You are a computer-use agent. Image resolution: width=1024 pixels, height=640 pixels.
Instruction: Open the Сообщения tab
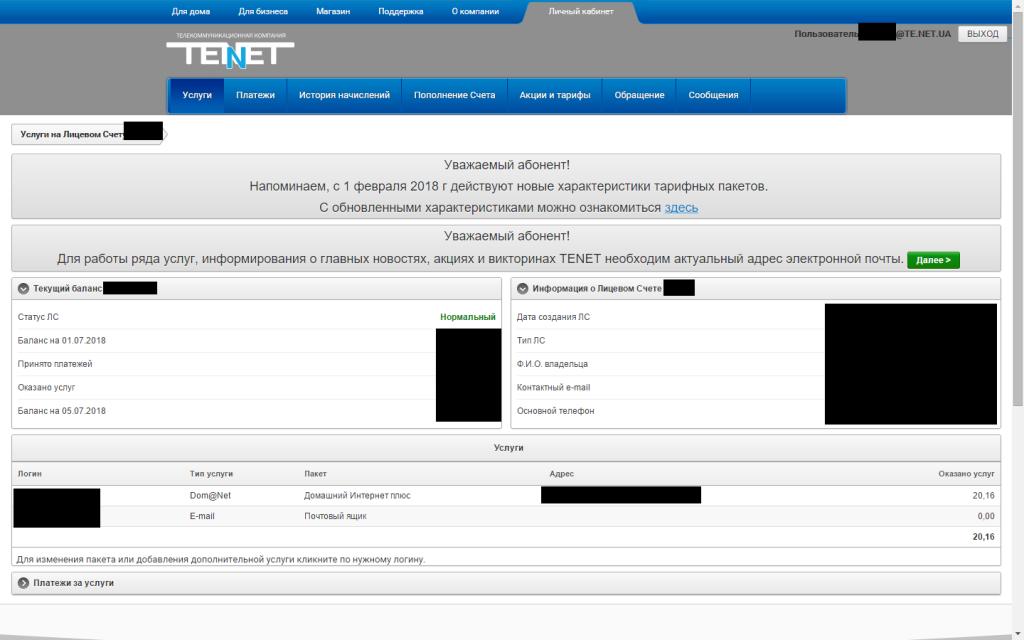[713, 95]
